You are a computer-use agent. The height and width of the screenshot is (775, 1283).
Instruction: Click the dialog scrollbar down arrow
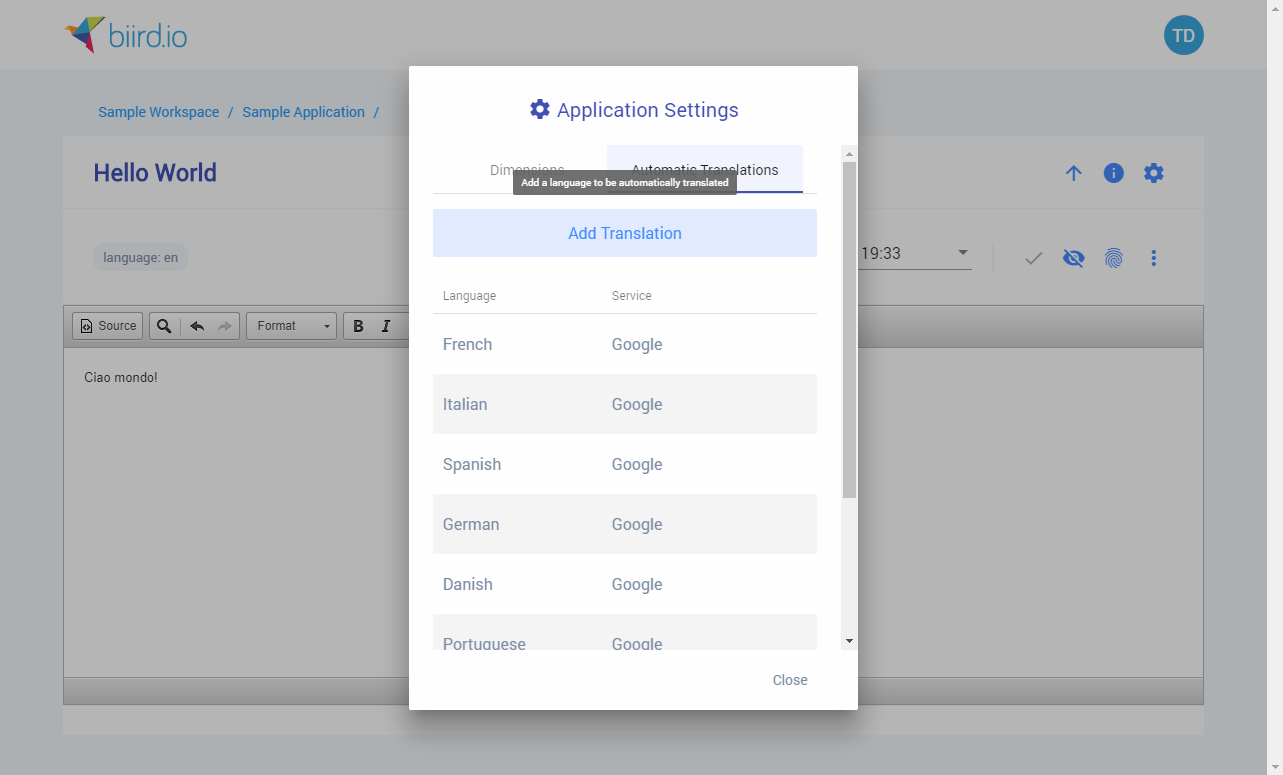(x=849, y=641)
